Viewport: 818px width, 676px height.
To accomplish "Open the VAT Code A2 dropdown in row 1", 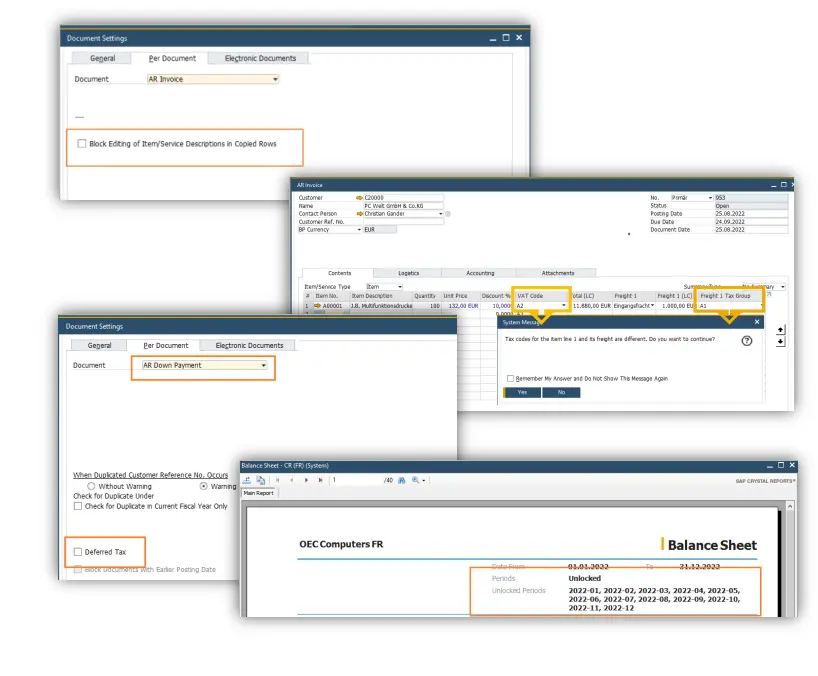I will 563,306.
